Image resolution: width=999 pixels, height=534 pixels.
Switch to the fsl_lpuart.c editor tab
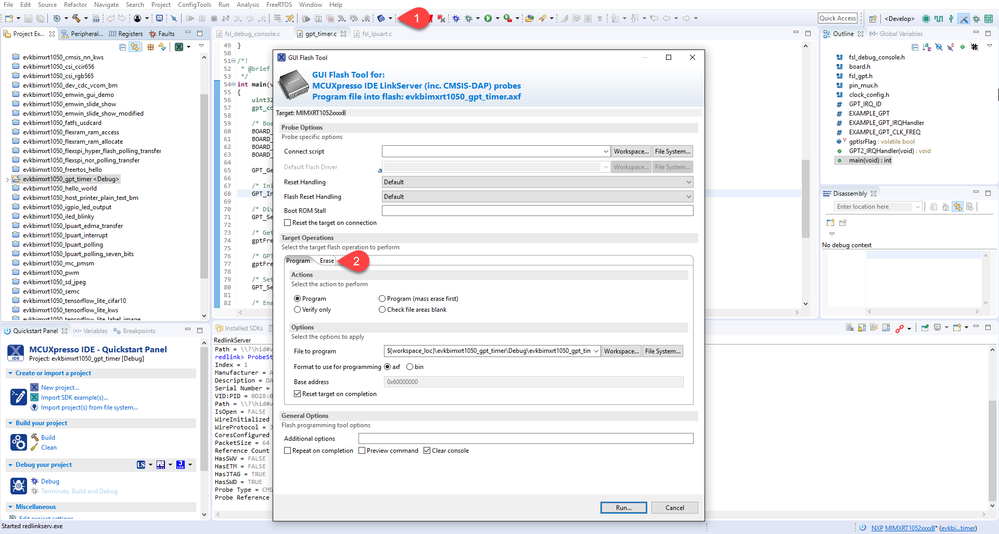(373, 34)
